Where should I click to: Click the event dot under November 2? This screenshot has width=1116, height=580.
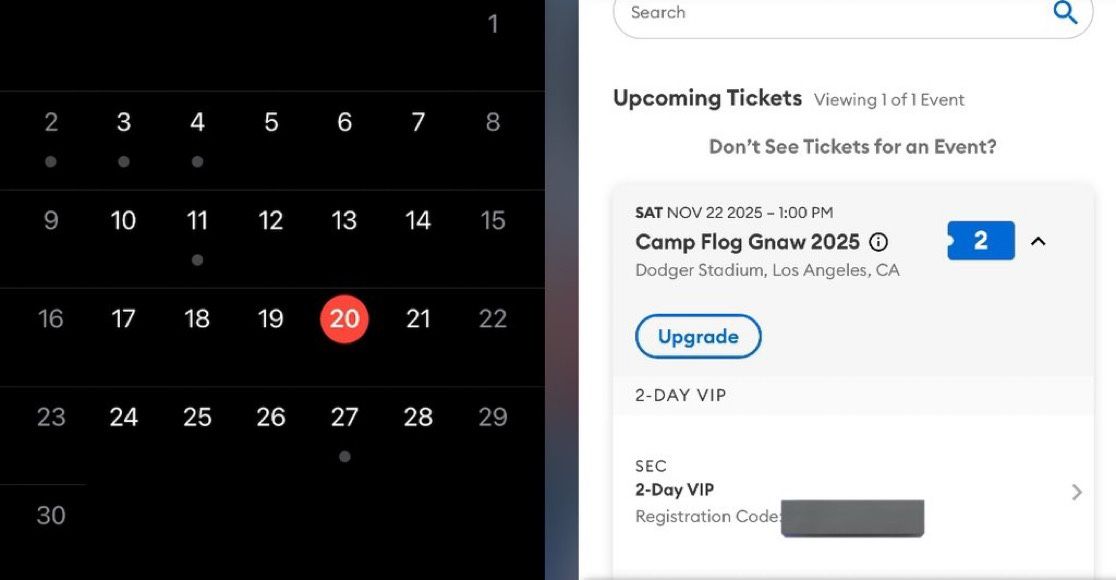coord(50,160)
